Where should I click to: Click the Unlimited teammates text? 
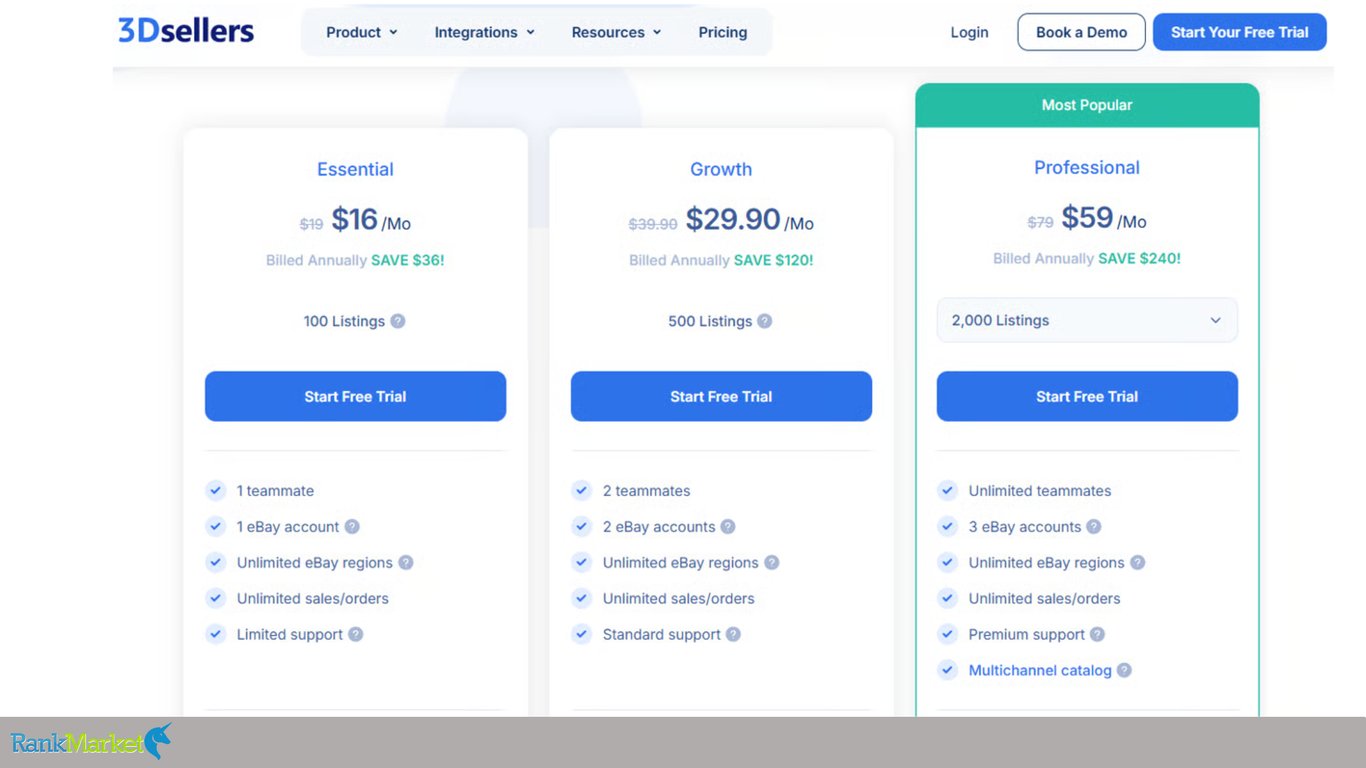pyautogui.click(x=1040, y=491)
